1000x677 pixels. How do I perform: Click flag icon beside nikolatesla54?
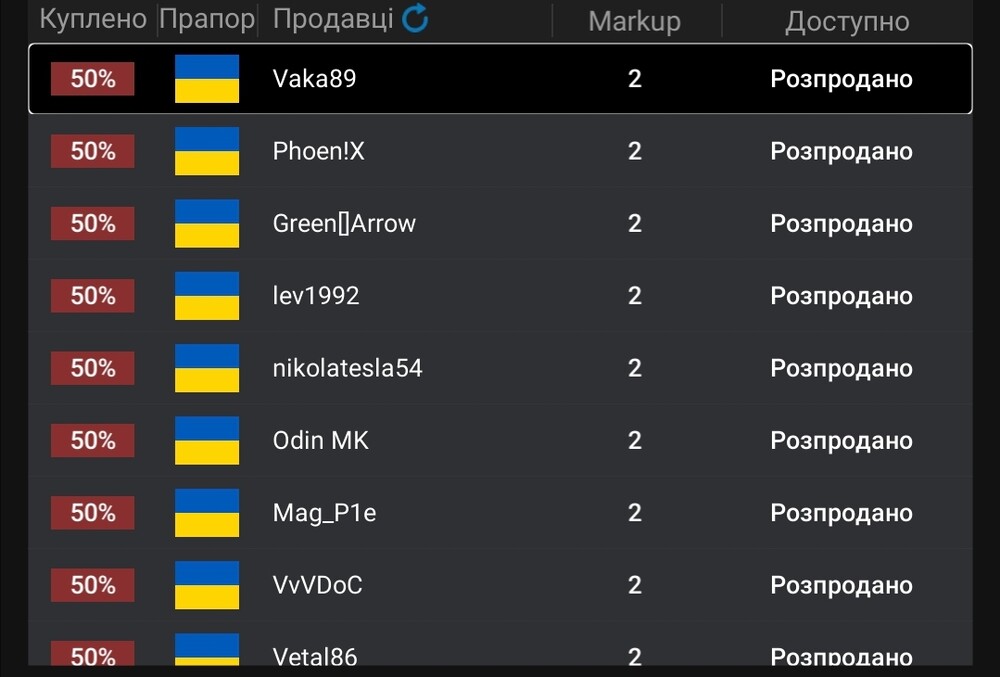[x=207, y=368]
